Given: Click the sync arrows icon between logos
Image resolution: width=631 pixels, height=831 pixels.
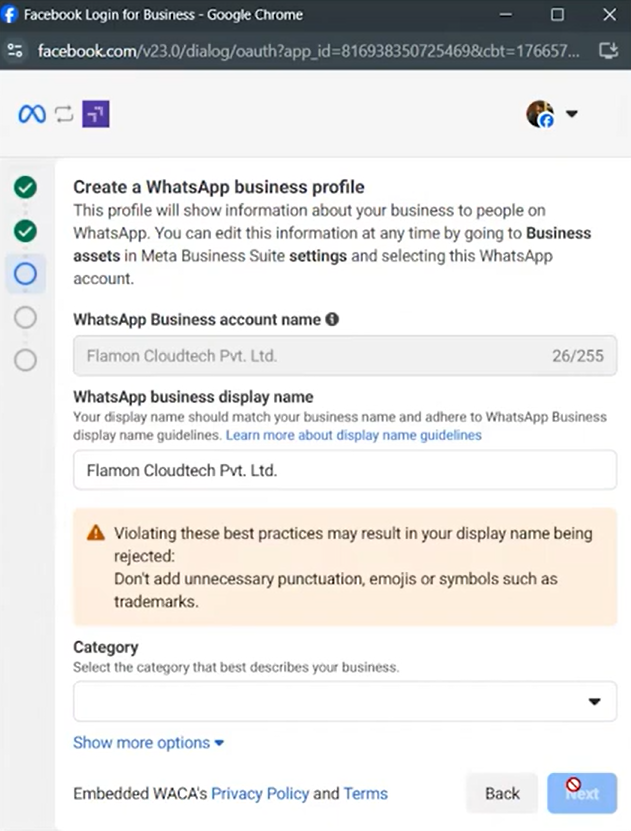Looking at the screenshot, I should pyautogui.click(x=64, y=113).
